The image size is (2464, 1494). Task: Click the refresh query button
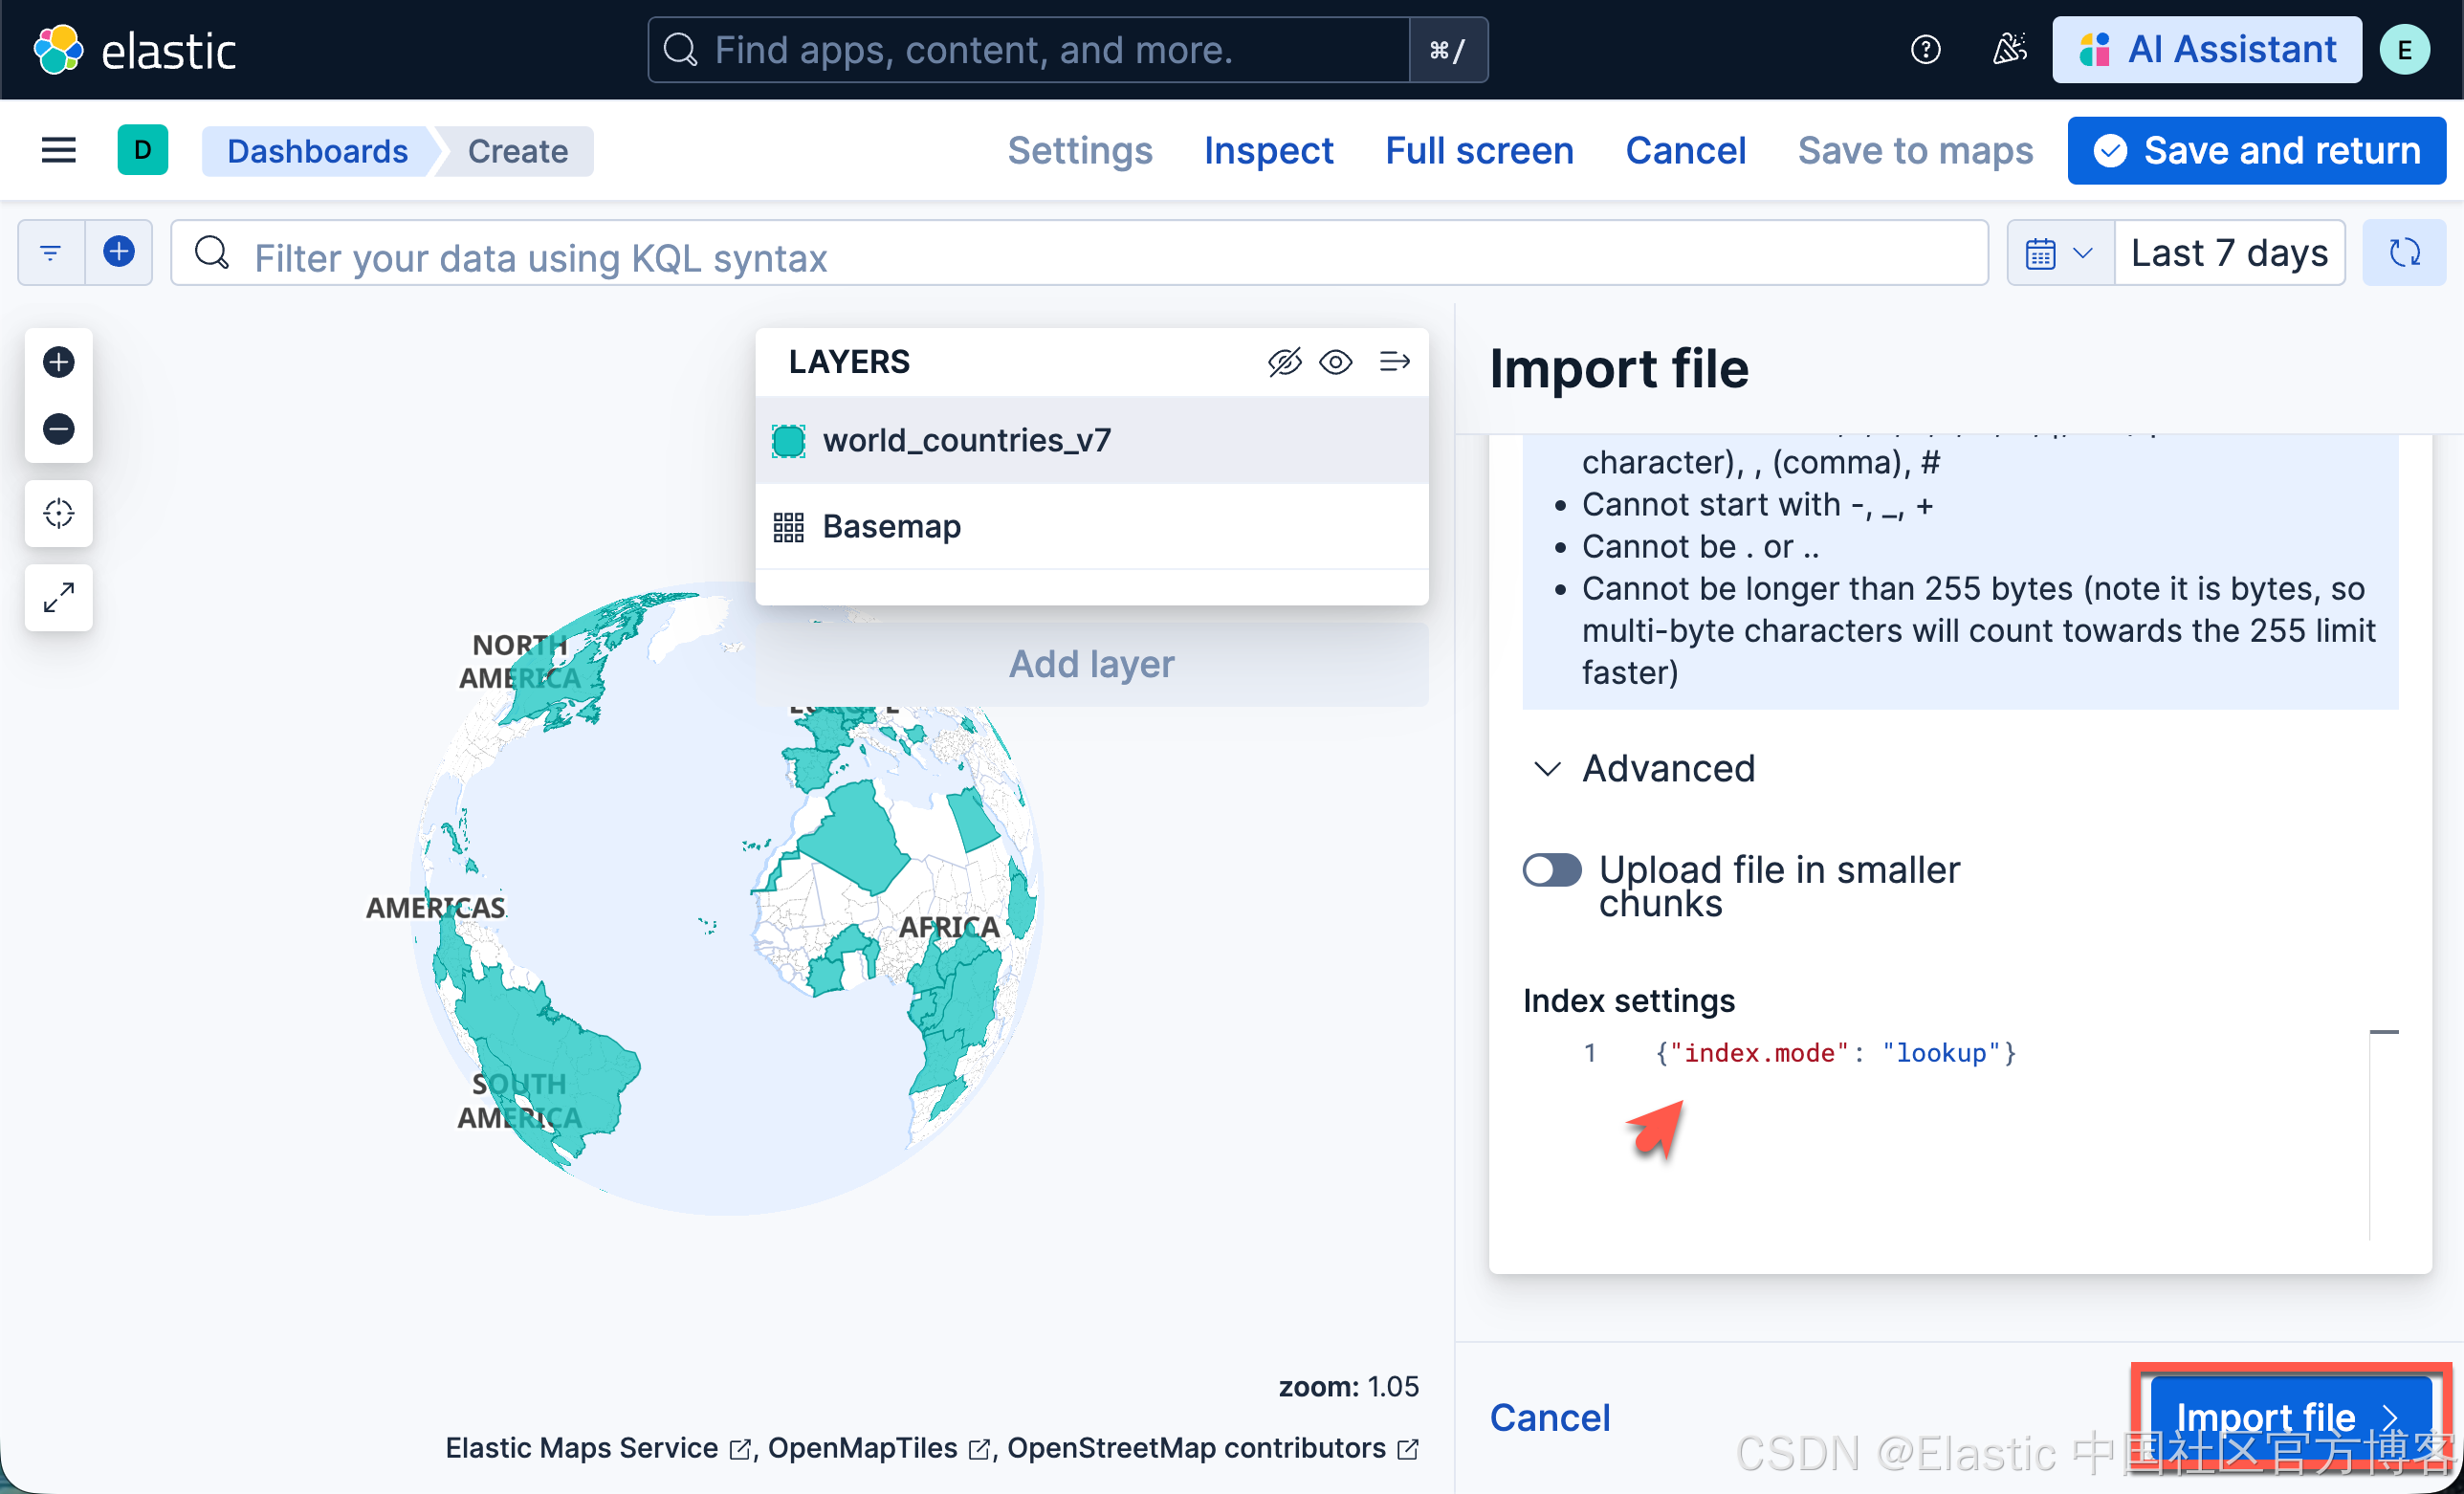(x=2403, y=253)
